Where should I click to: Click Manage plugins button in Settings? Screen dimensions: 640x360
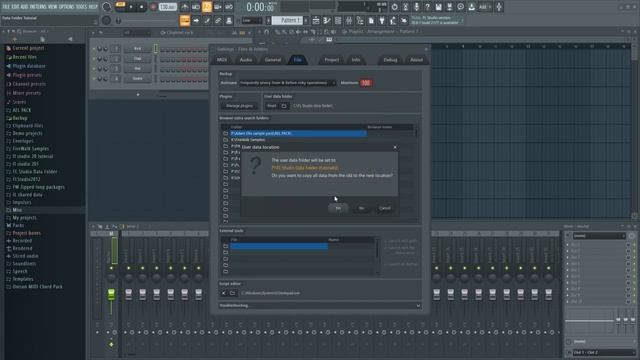pos(240,106)
